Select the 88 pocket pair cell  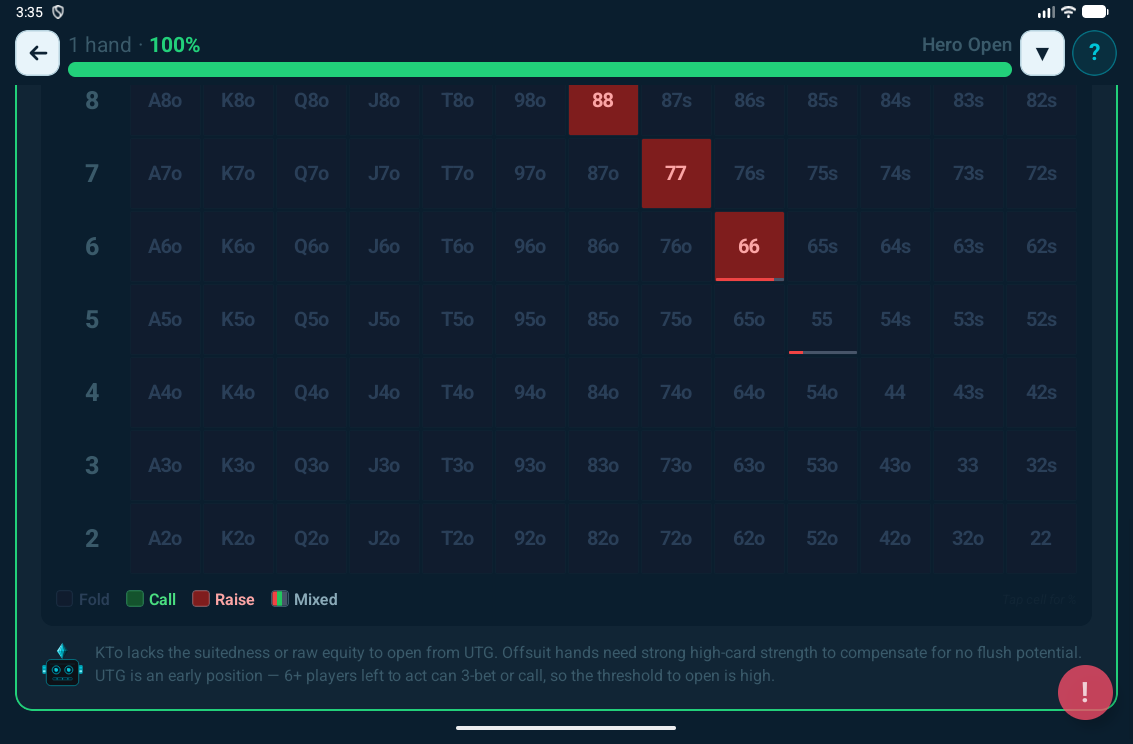pos(603,105)
